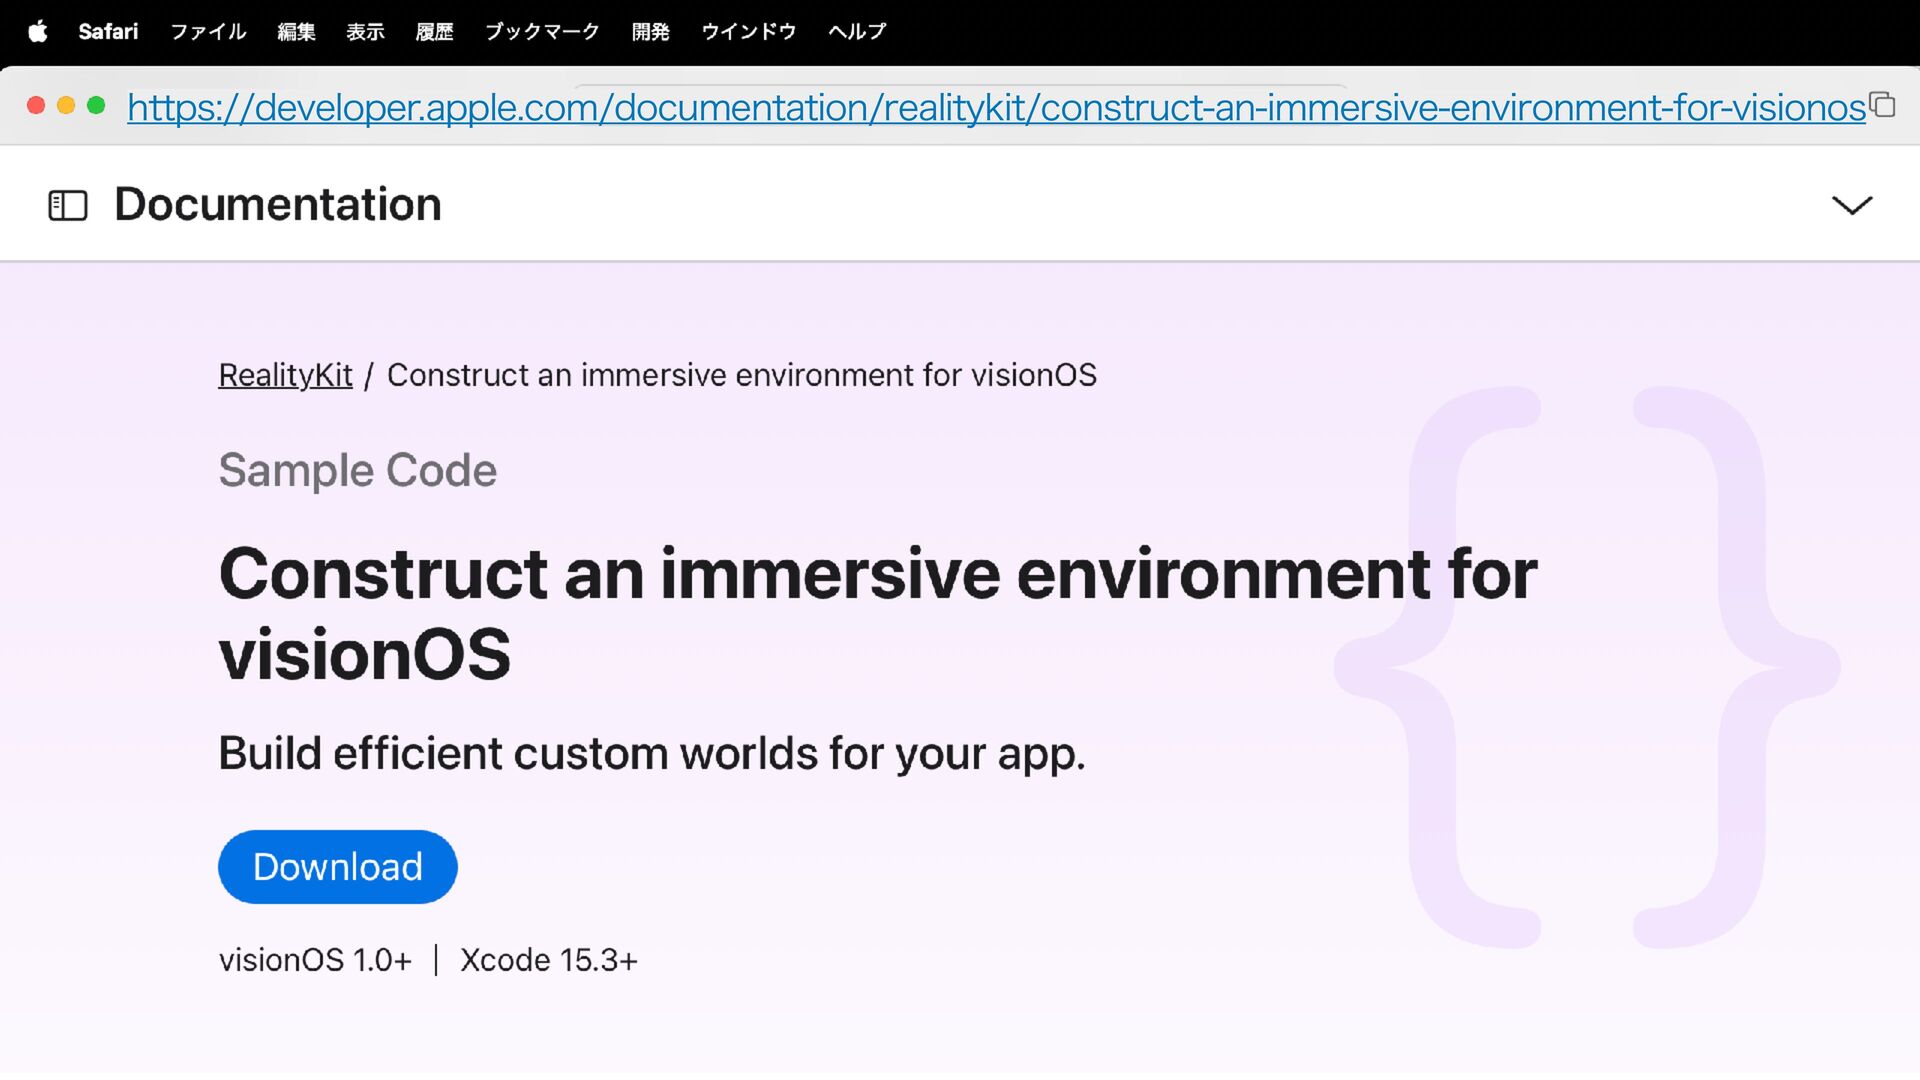Open the 表示 menu

pyautogui.click(x=365, y=31)
